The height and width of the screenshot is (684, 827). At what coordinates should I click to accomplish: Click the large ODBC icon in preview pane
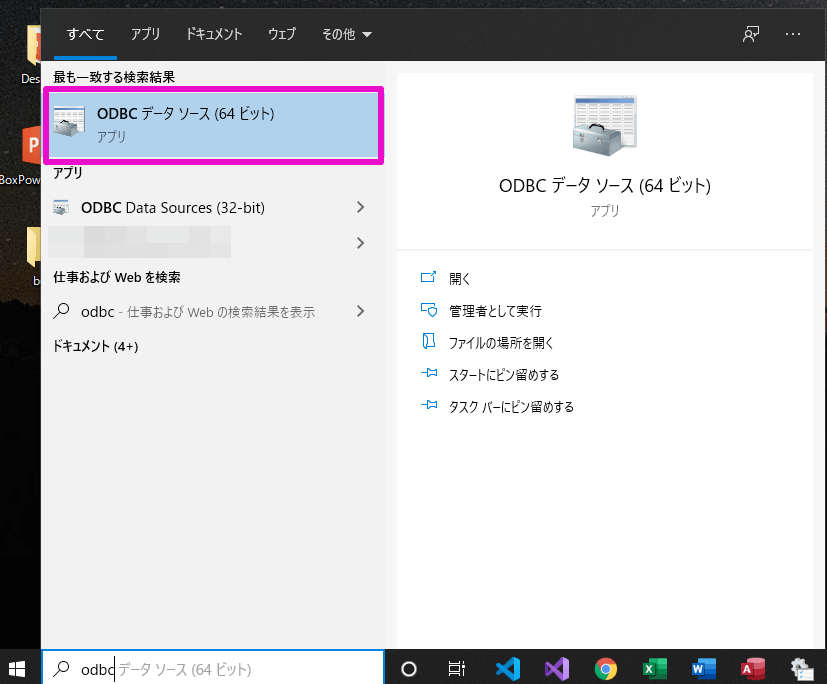point(605,126)
